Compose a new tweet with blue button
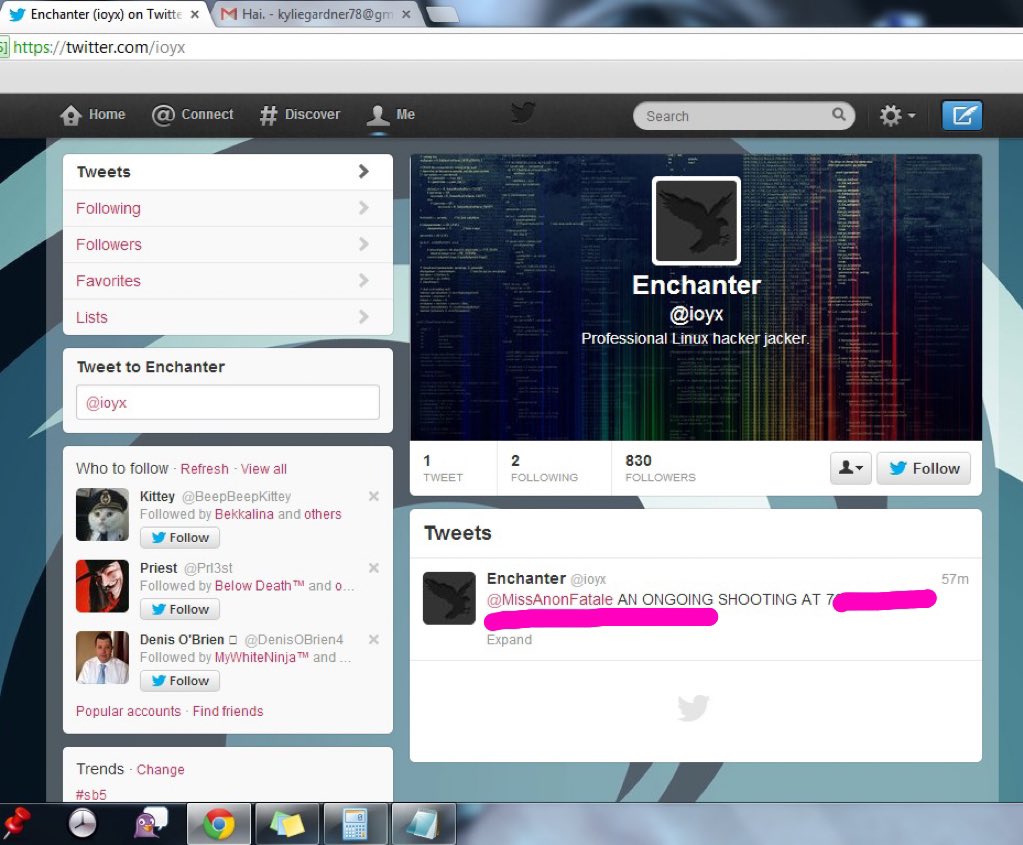The height and width of the screenshot is (845, 1023). 962,115
